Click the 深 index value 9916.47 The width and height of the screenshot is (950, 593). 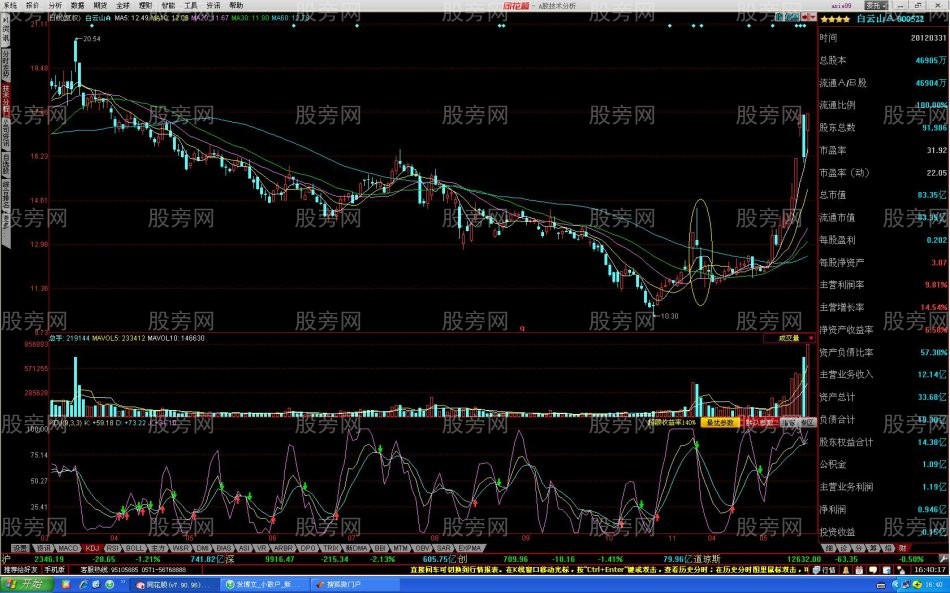(279, 559)
